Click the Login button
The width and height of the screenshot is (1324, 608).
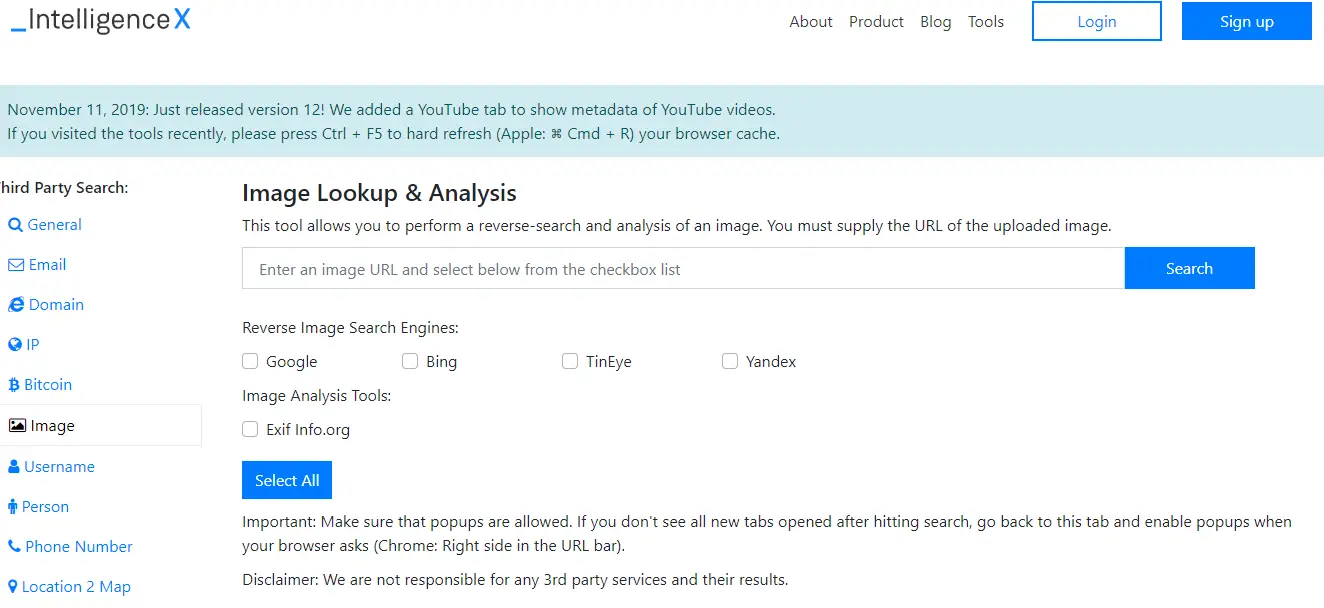1096,22
